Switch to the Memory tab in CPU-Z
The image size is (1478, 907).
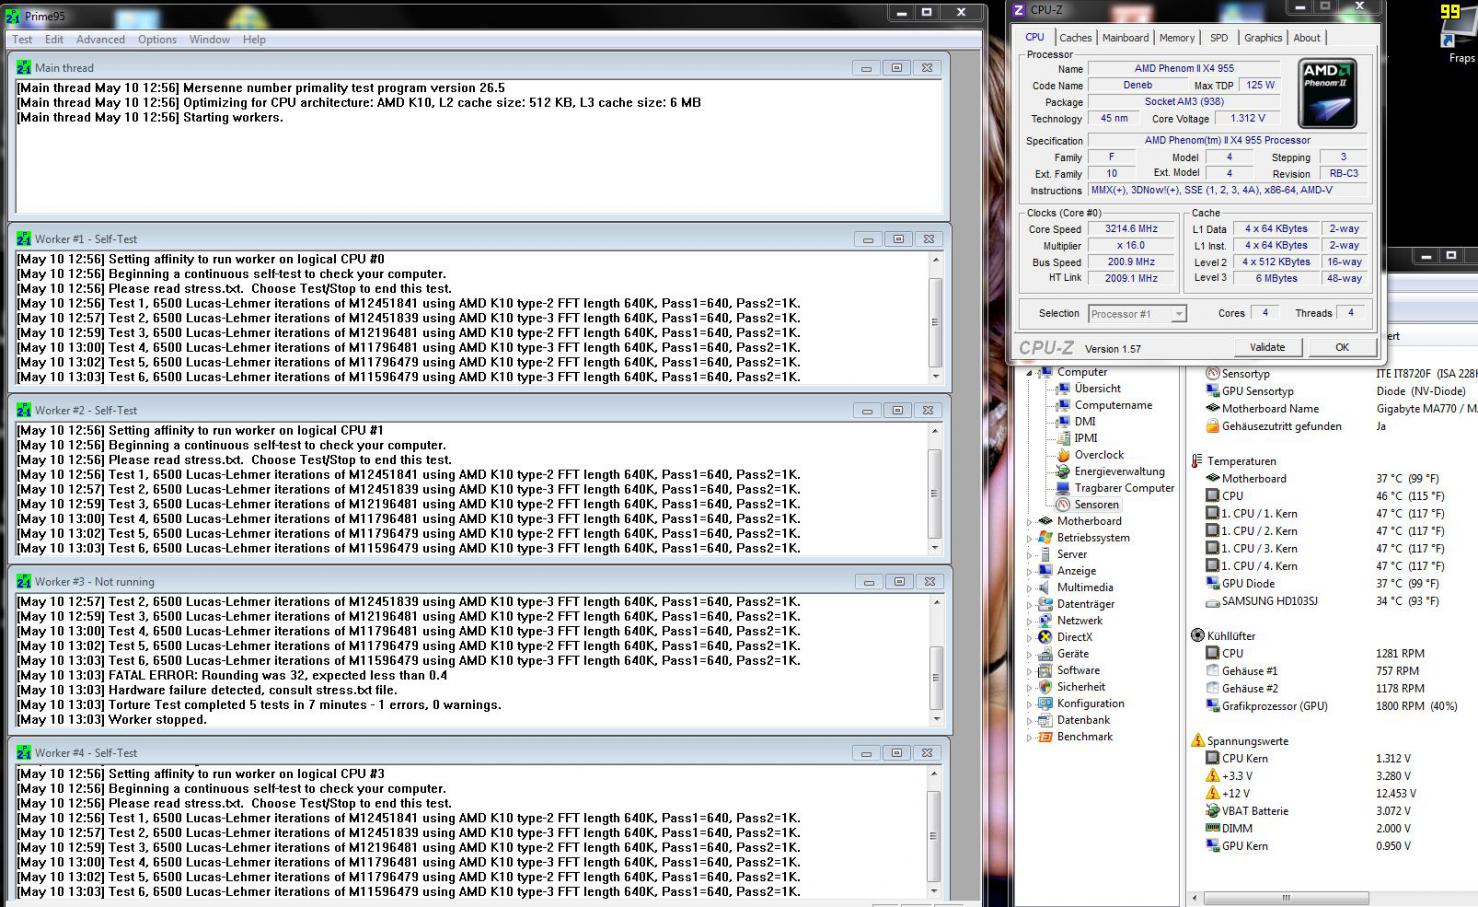(1177, 38)
